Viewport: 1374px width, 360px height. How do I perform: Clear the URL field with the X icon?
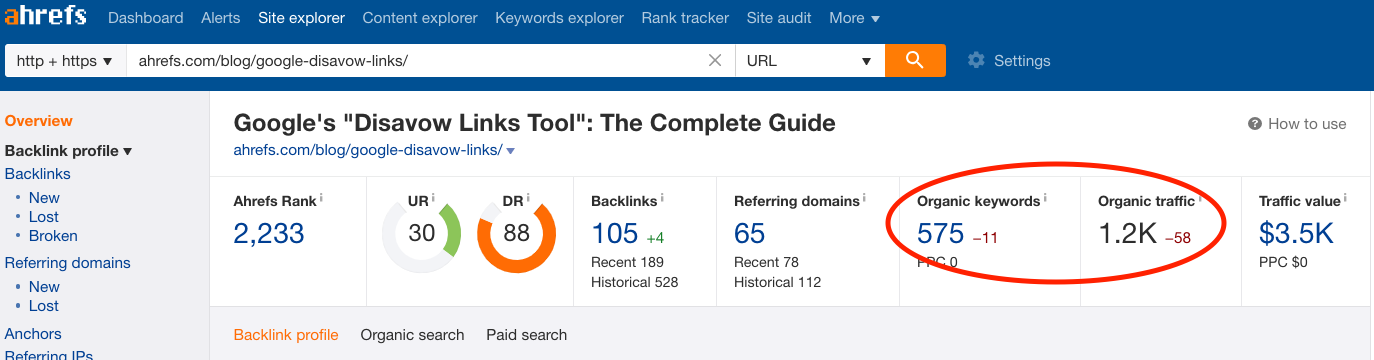pos(715,60)
